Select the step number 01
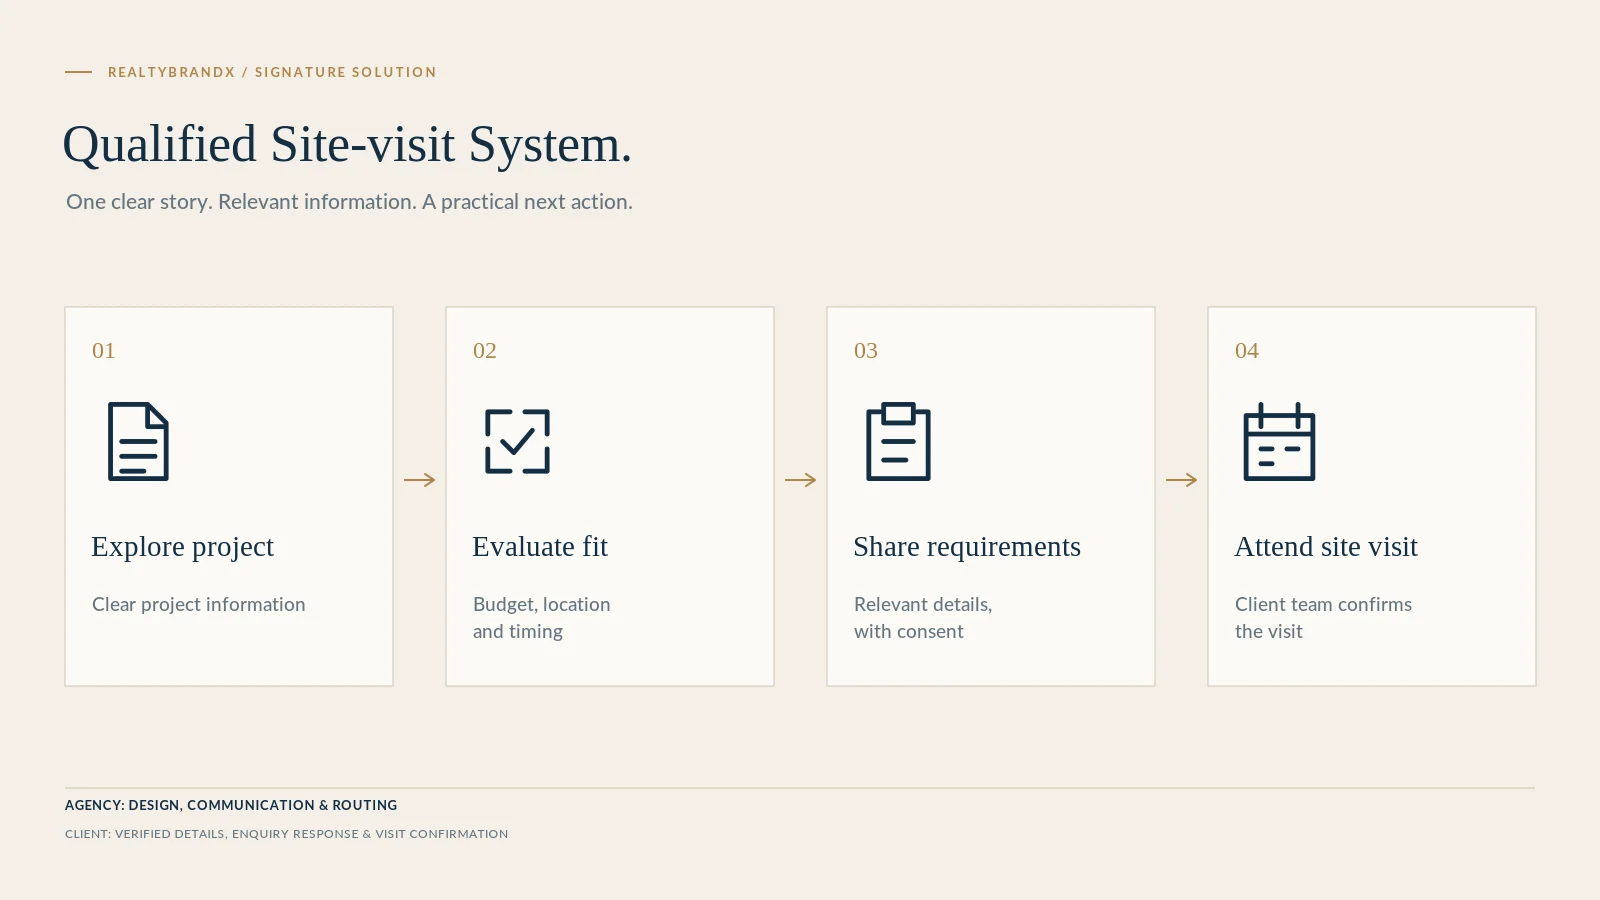The image size is (1600, 900). pos(104,351)
